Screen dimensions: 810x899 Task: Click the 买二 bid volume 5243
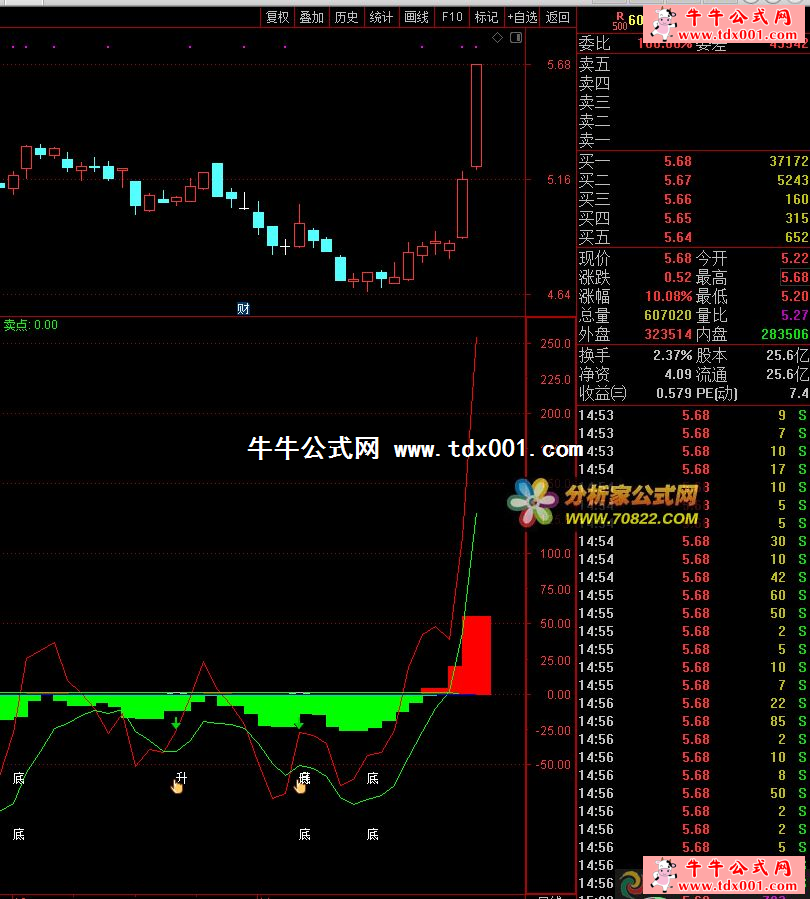coord(792,181)
